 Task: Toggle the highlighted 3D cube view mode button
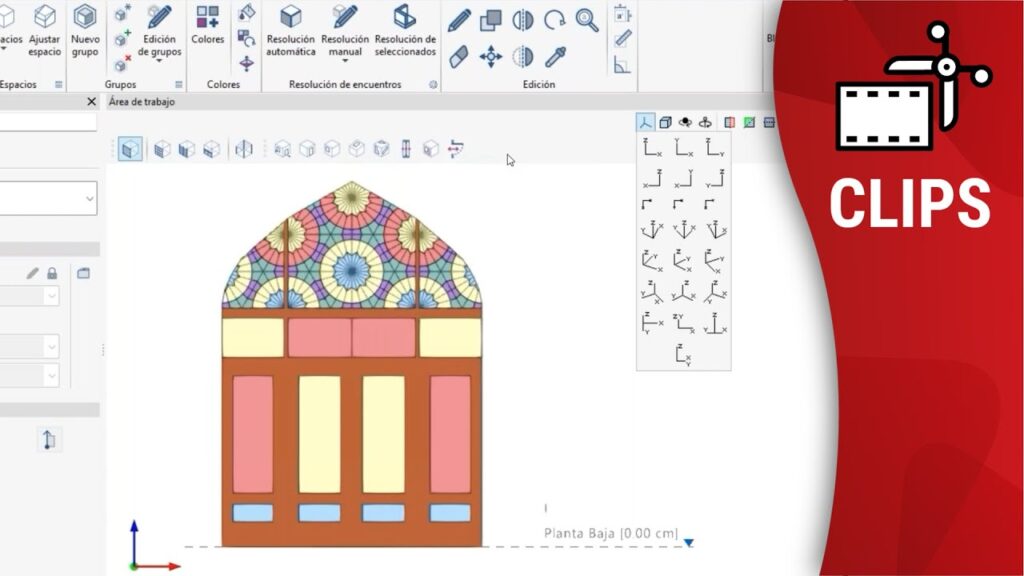click(x=130, y=150)
